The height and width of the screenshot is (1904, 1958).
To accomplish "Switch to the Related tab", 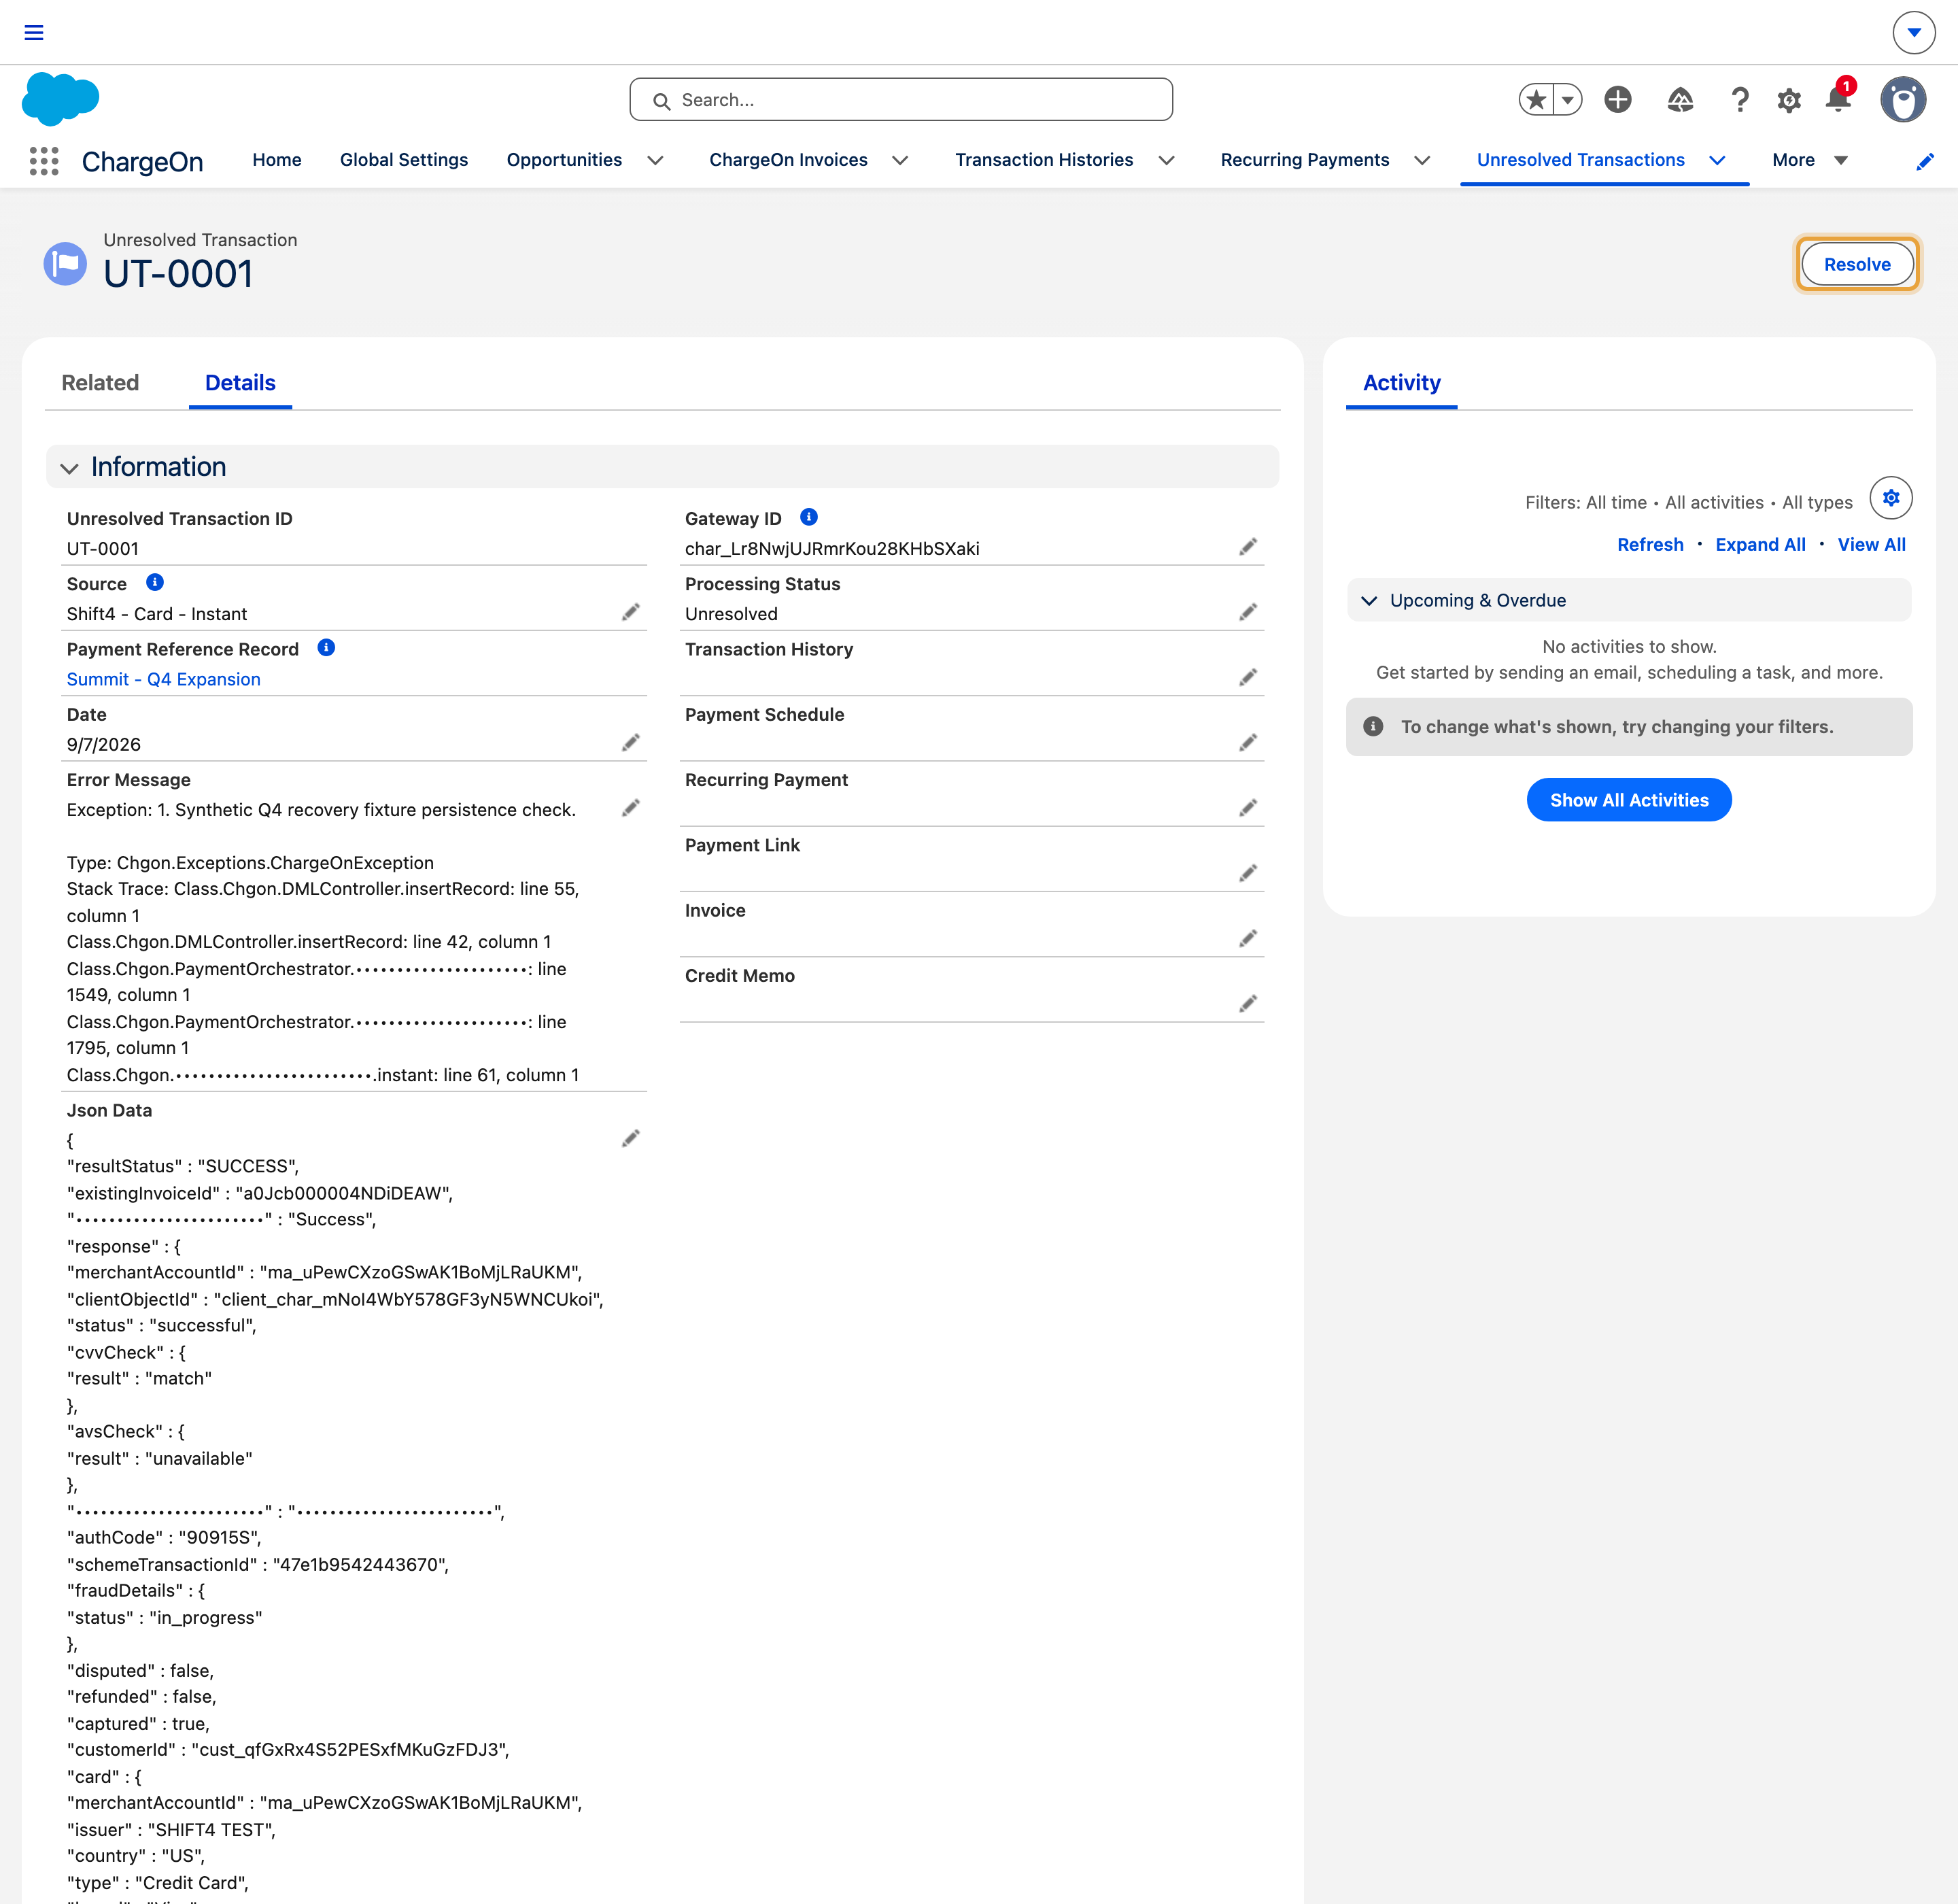I will click(x=100, y=383).
